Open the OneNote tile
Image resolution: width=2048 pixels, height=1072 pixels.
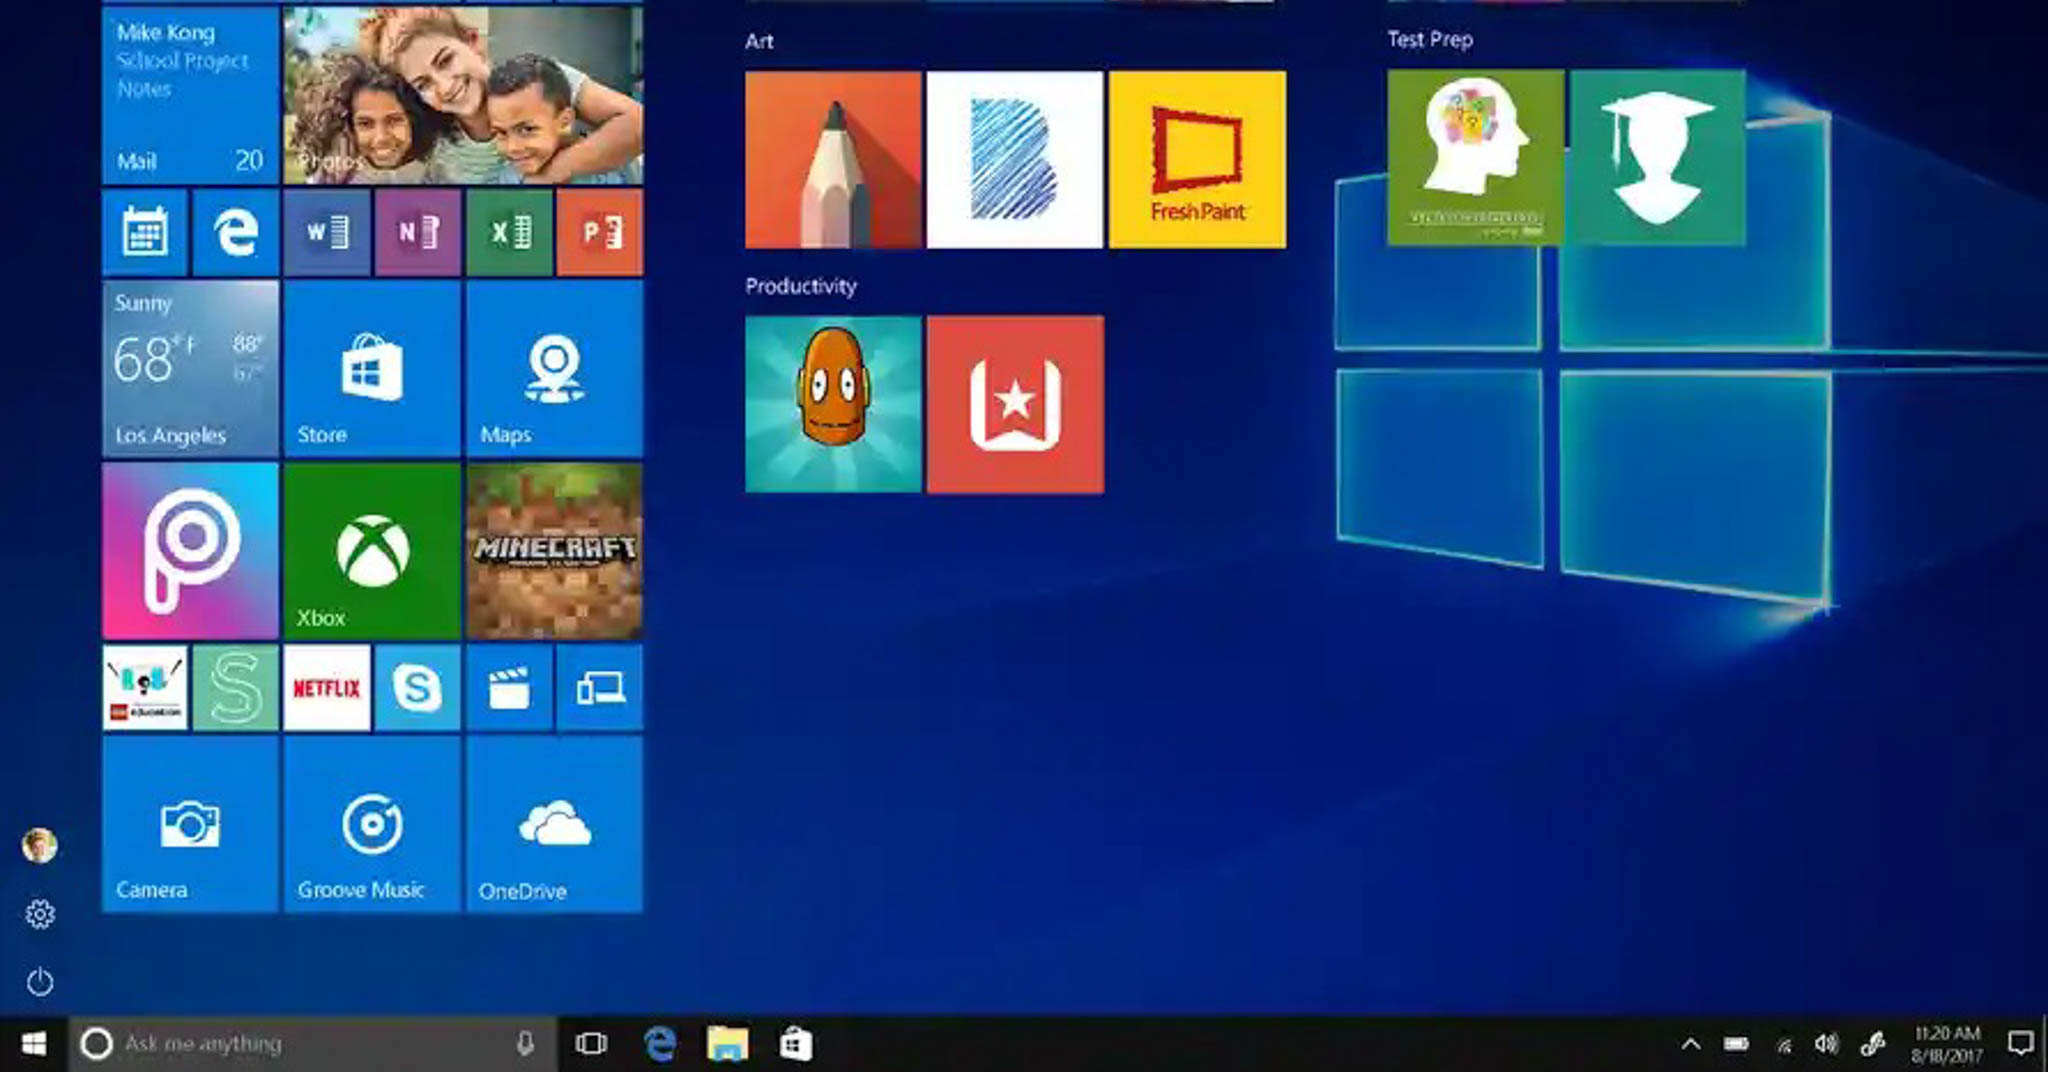(418, 232)
